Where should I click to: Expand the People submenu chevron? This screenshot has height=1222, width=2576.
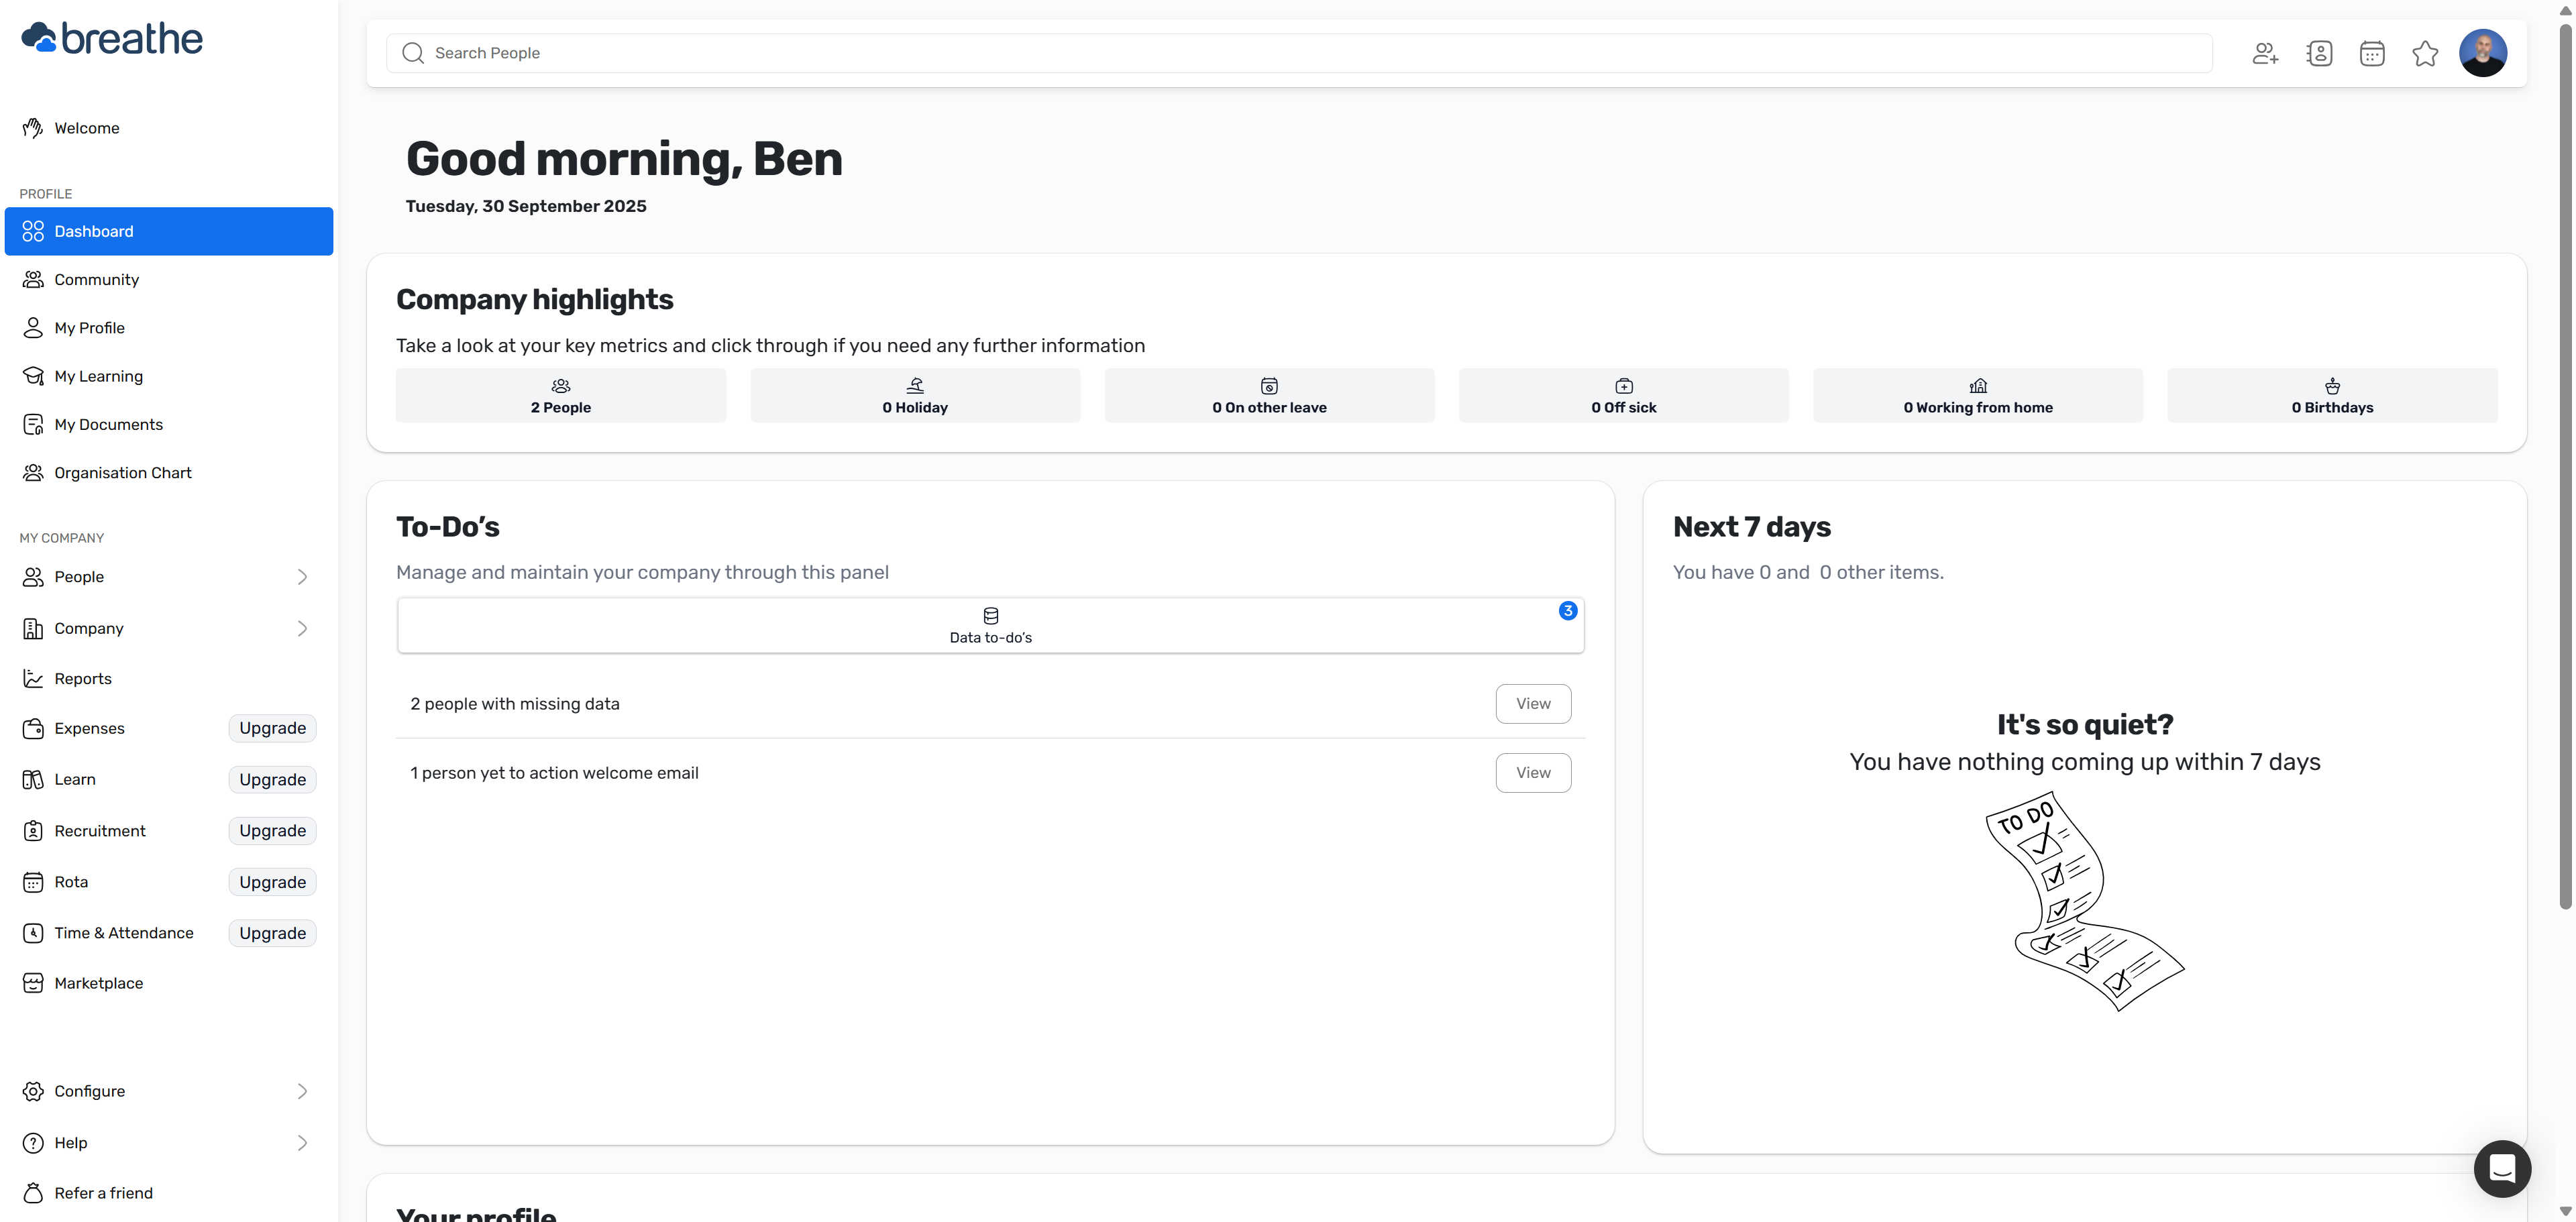pos(302,577)
